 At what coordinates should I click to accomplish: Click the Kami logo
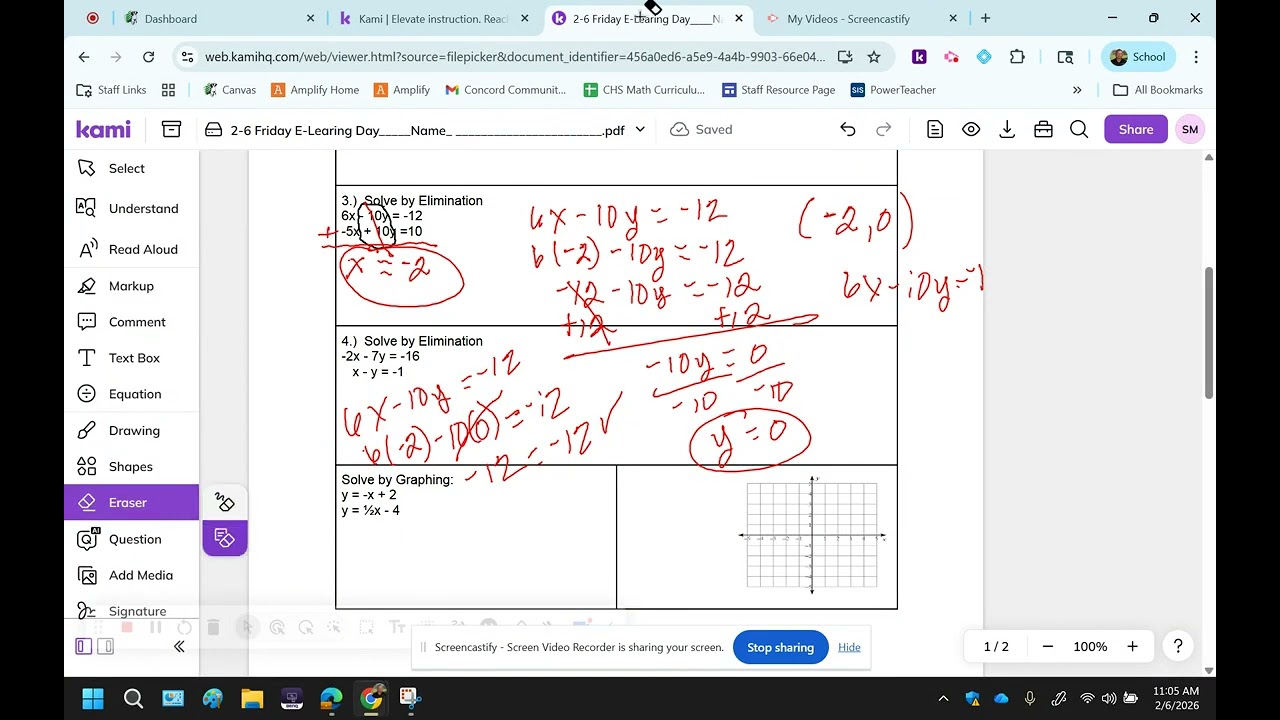(x=103, y=129)
